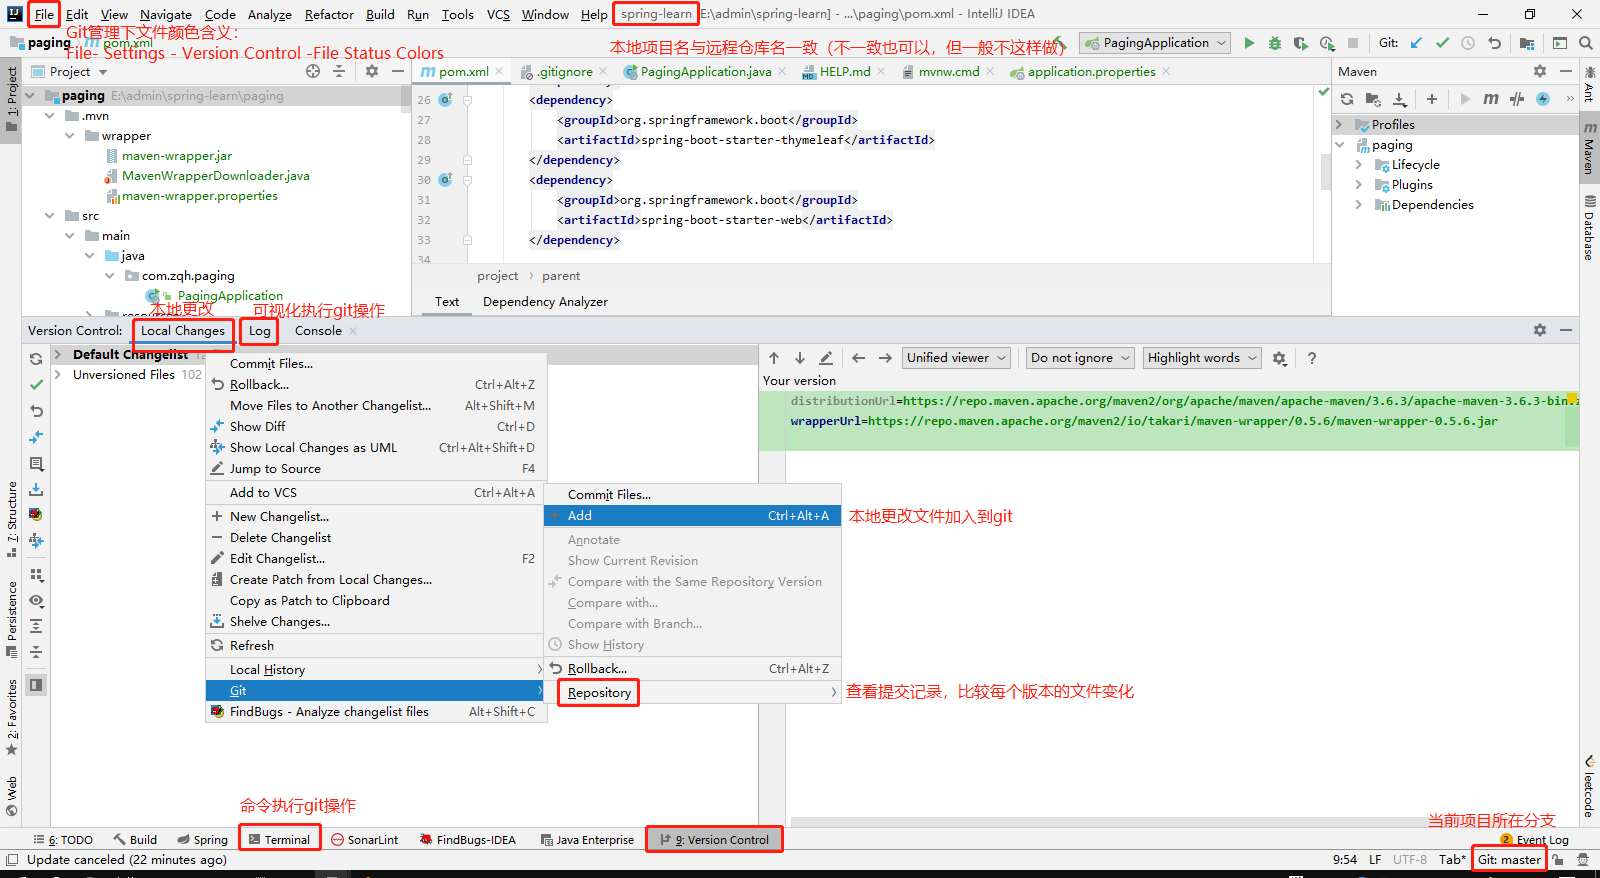Image resolution: width=1600 pixels, height=878 pixels.
Task: Click Git update project blue arrow
Action: click(1416, 43)
